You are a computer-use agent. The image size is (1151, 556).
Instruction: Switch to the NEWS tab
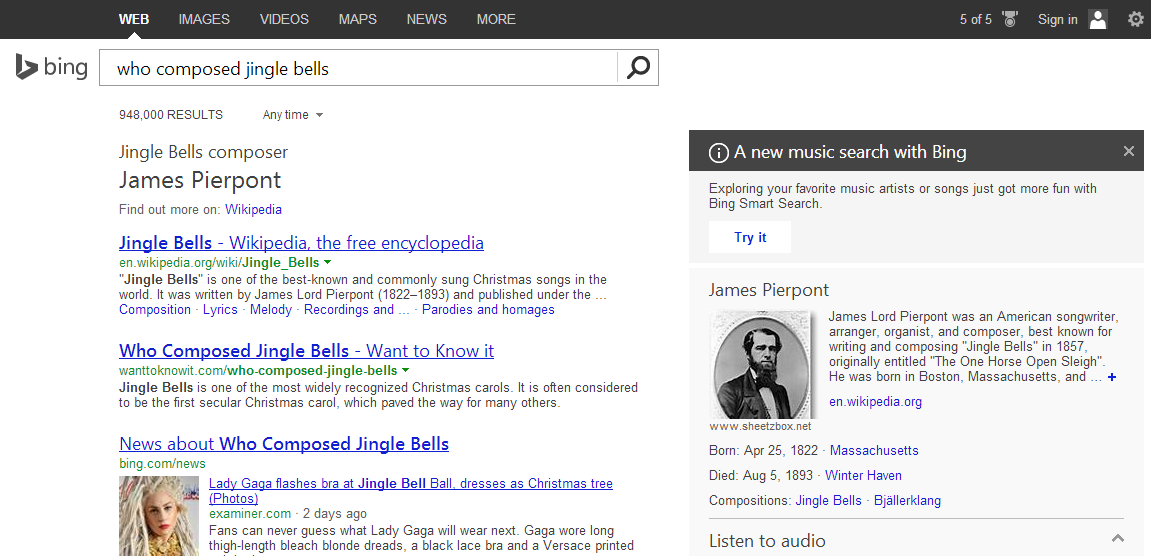point(426,19)
